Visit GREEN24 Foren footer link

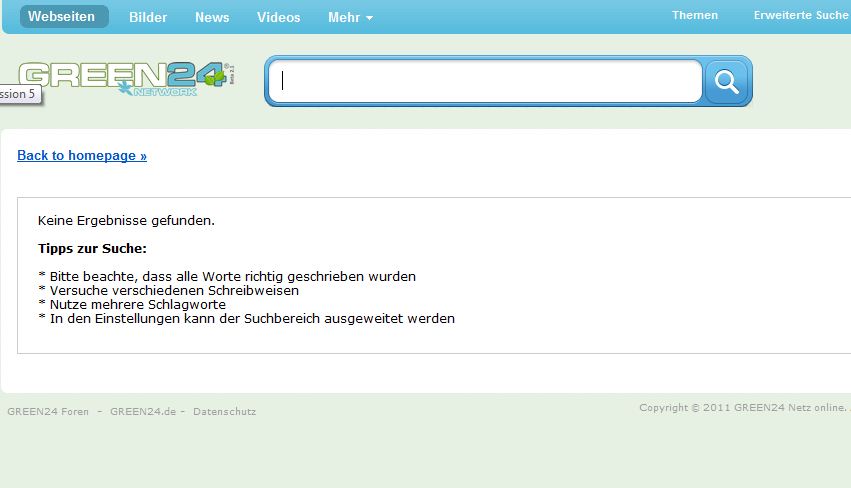(48, 411)
